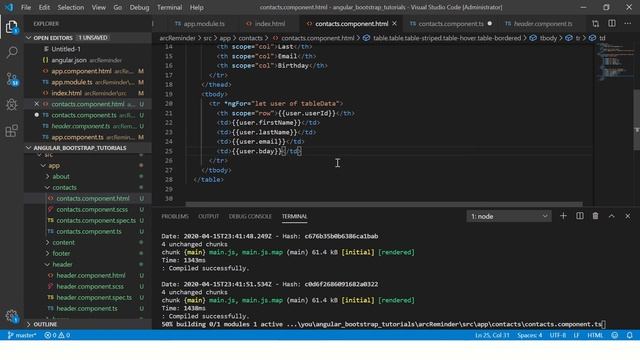Open the Help menu
Screen dimensions: 640x360
point(196,7)
